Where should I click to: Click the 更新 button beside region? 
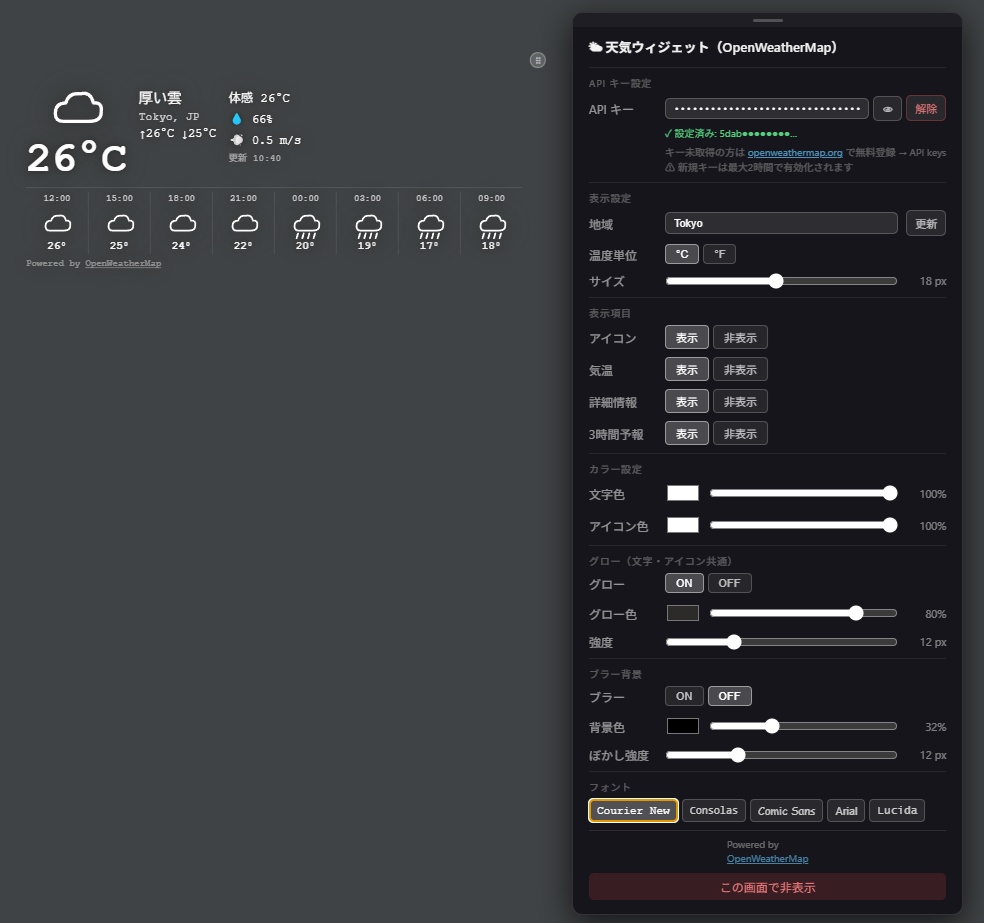point(926,223)
